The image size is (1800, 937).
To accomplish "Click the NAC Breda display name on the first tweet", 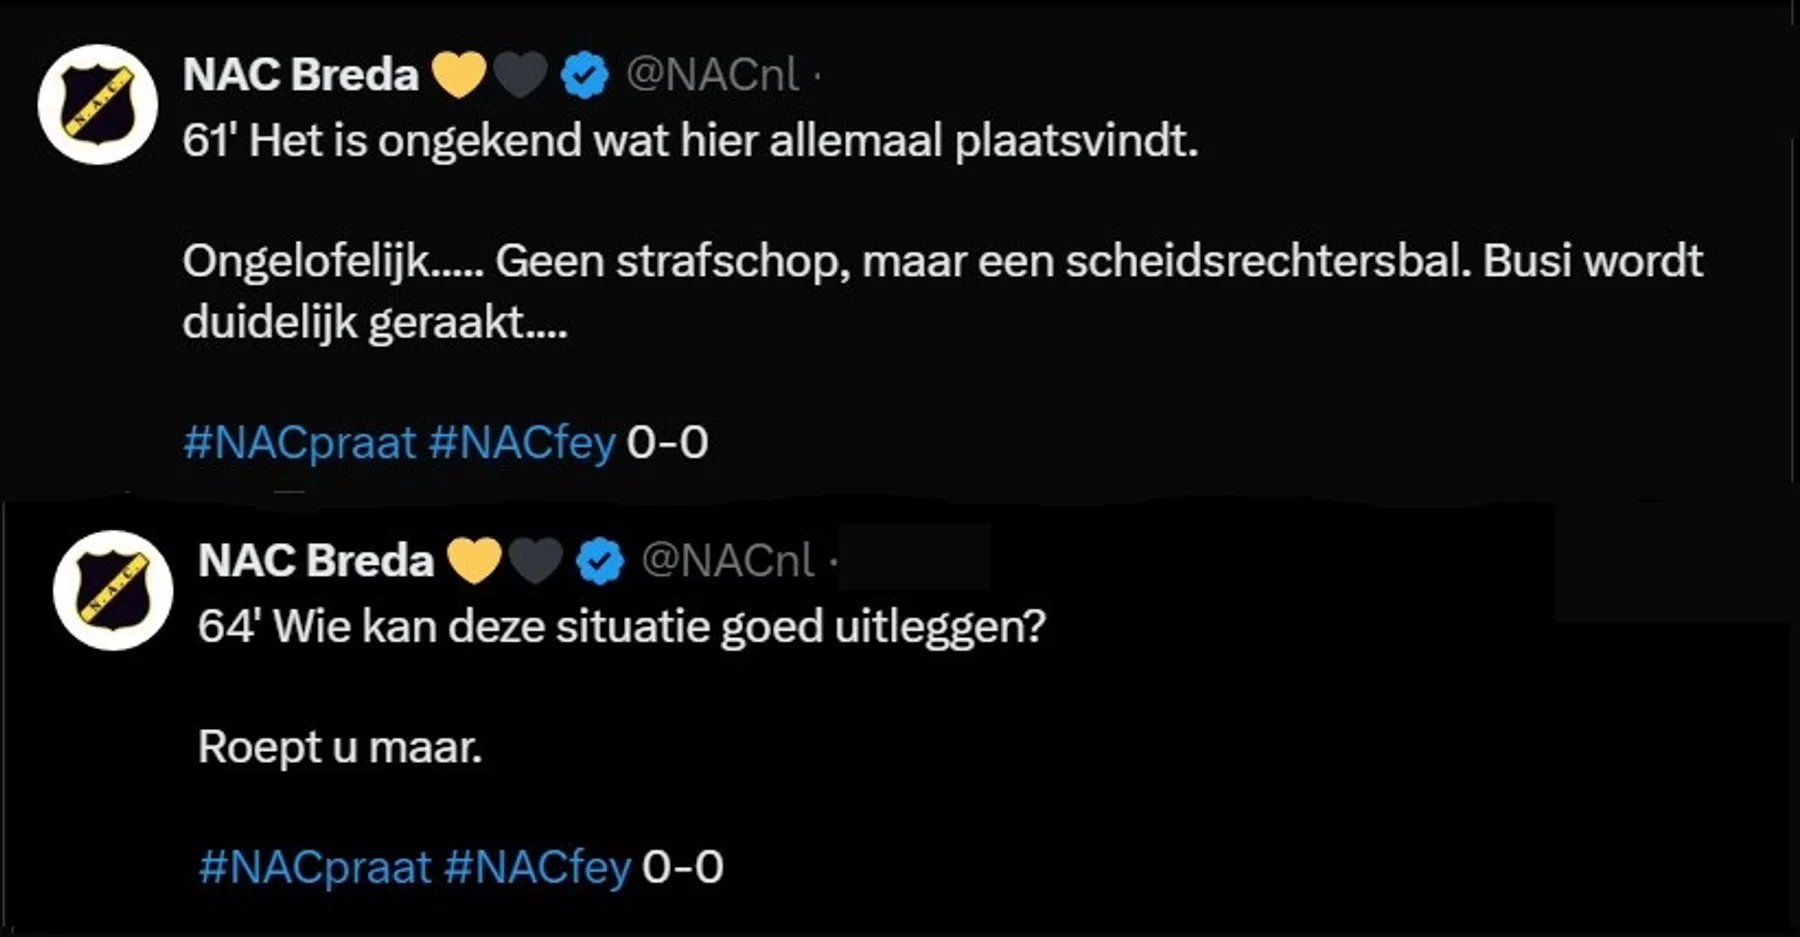I will coord(300,72).
